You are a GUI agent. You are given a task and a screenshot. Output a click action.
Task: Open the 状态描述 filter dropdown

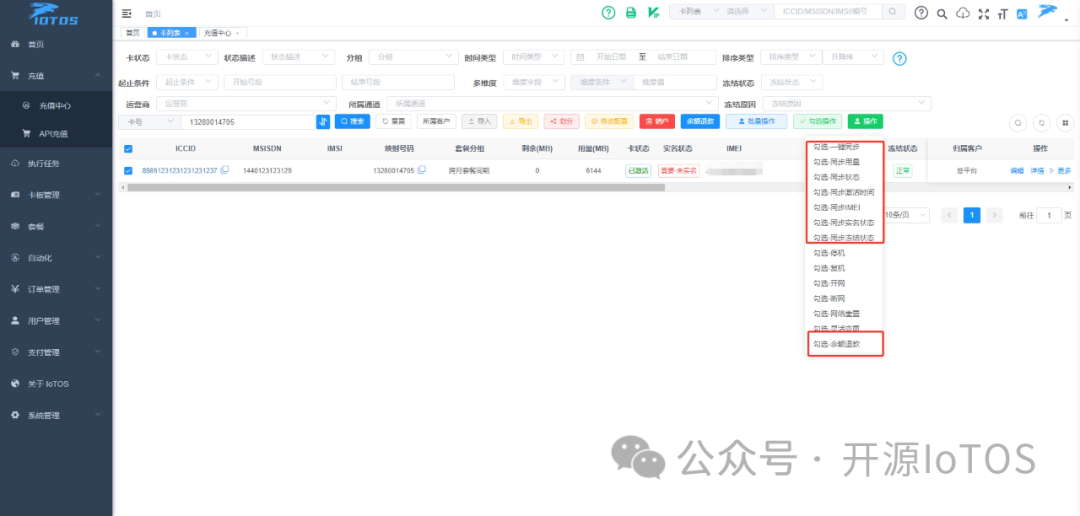[300, 57]
